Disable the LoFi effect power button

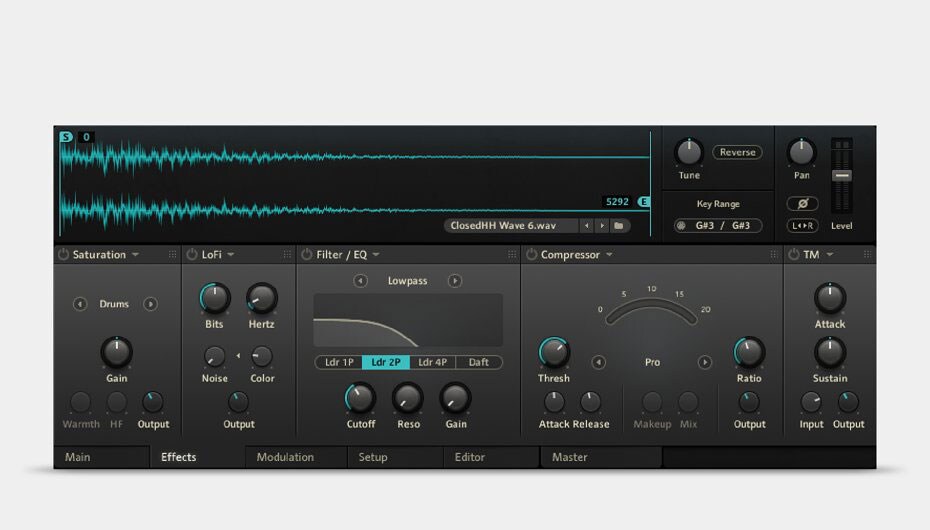(x=192, y=255)
